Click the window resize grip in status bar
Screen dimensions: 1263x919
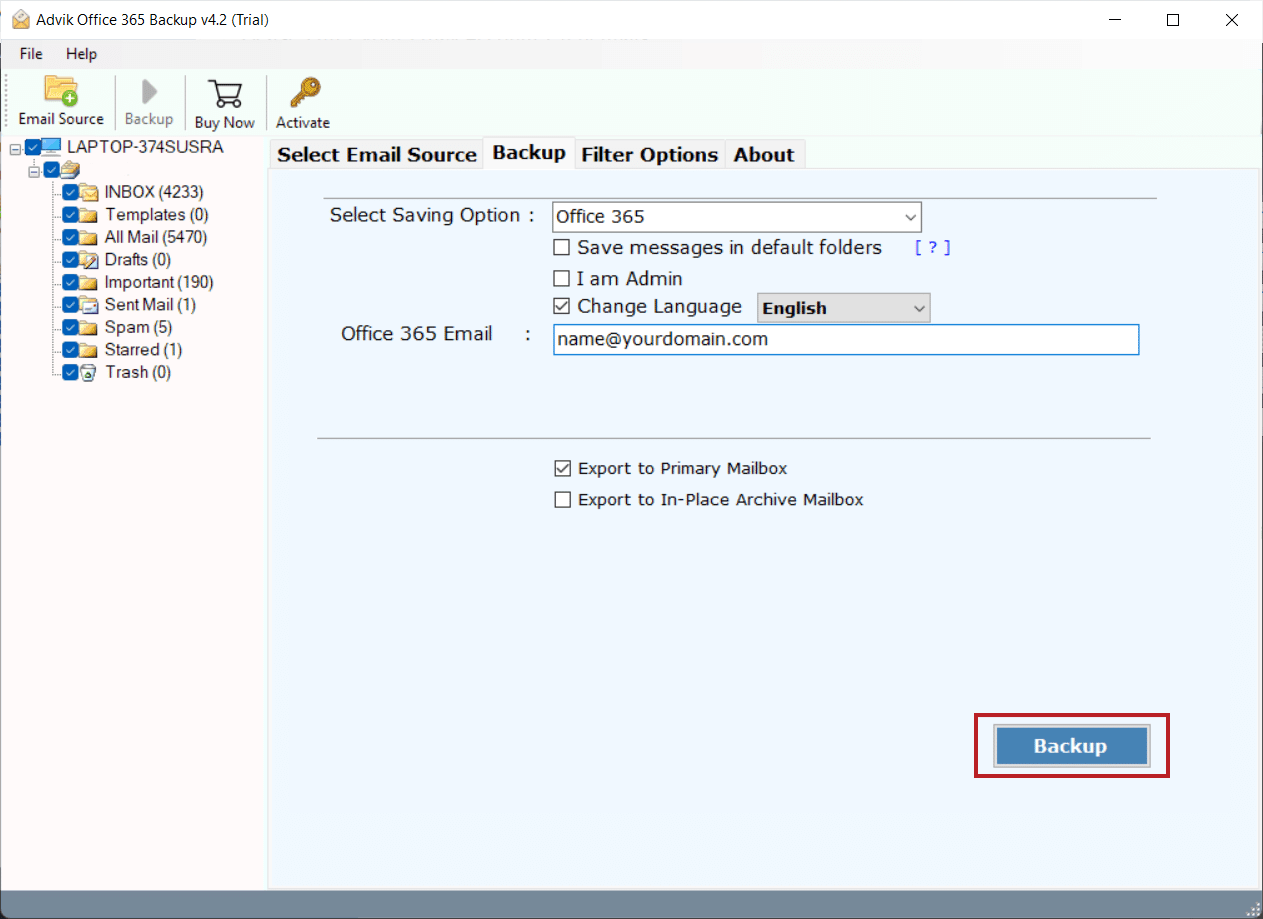pyautogui.click(x=1253, y=909)
